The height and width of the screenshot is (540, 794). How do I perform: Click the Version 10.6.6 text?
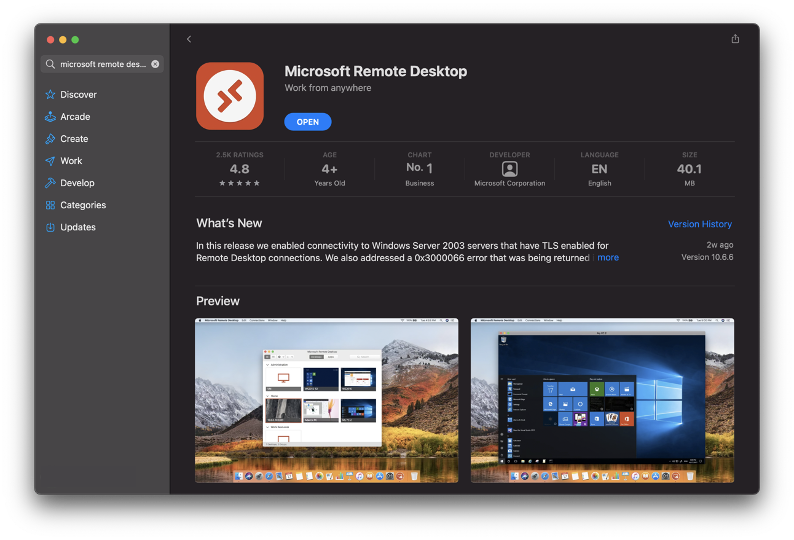click(x=707, y=257)
